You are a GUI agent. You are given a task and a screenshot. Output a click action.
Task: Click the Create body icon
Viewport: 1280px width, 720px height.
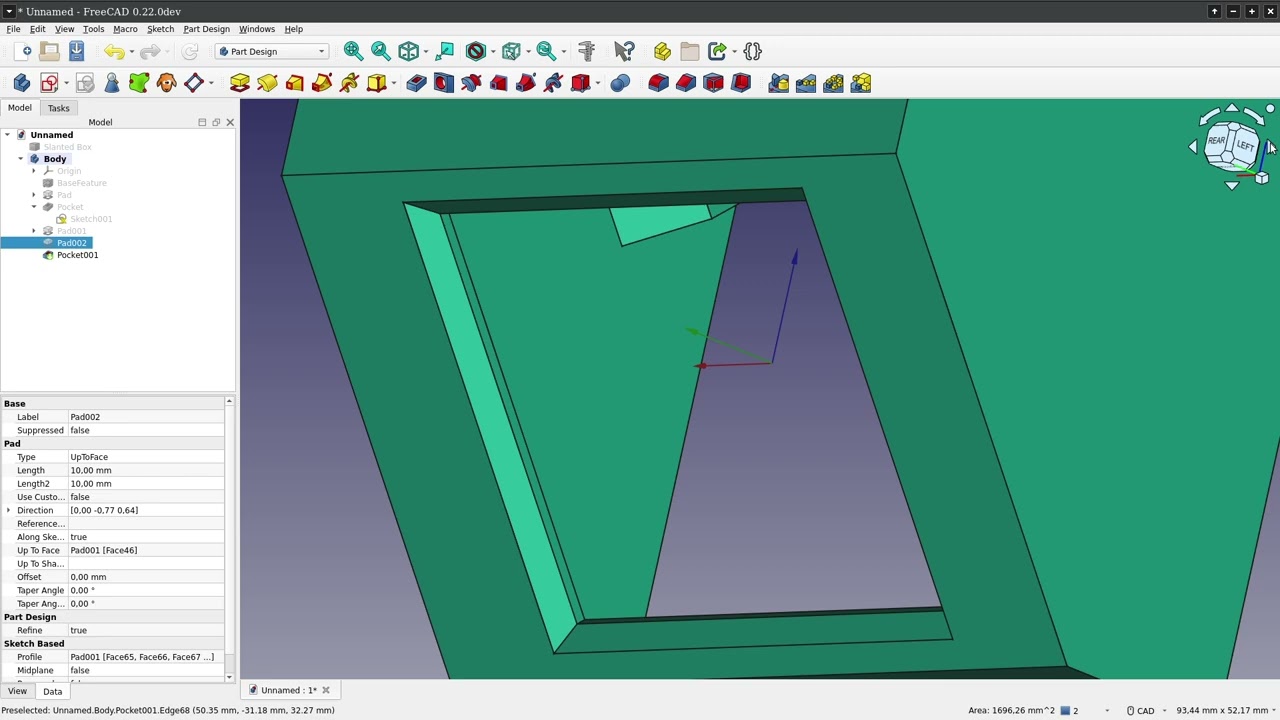pos(22,83)
